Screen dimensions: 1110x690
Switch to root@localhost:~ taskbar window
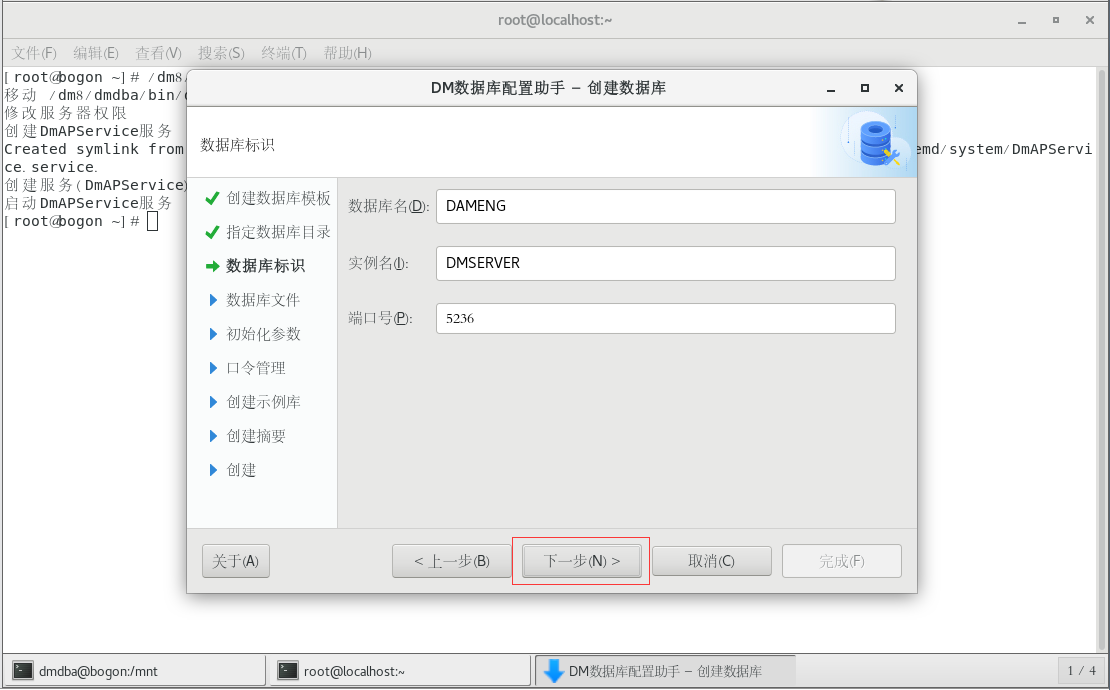[400, 671]
